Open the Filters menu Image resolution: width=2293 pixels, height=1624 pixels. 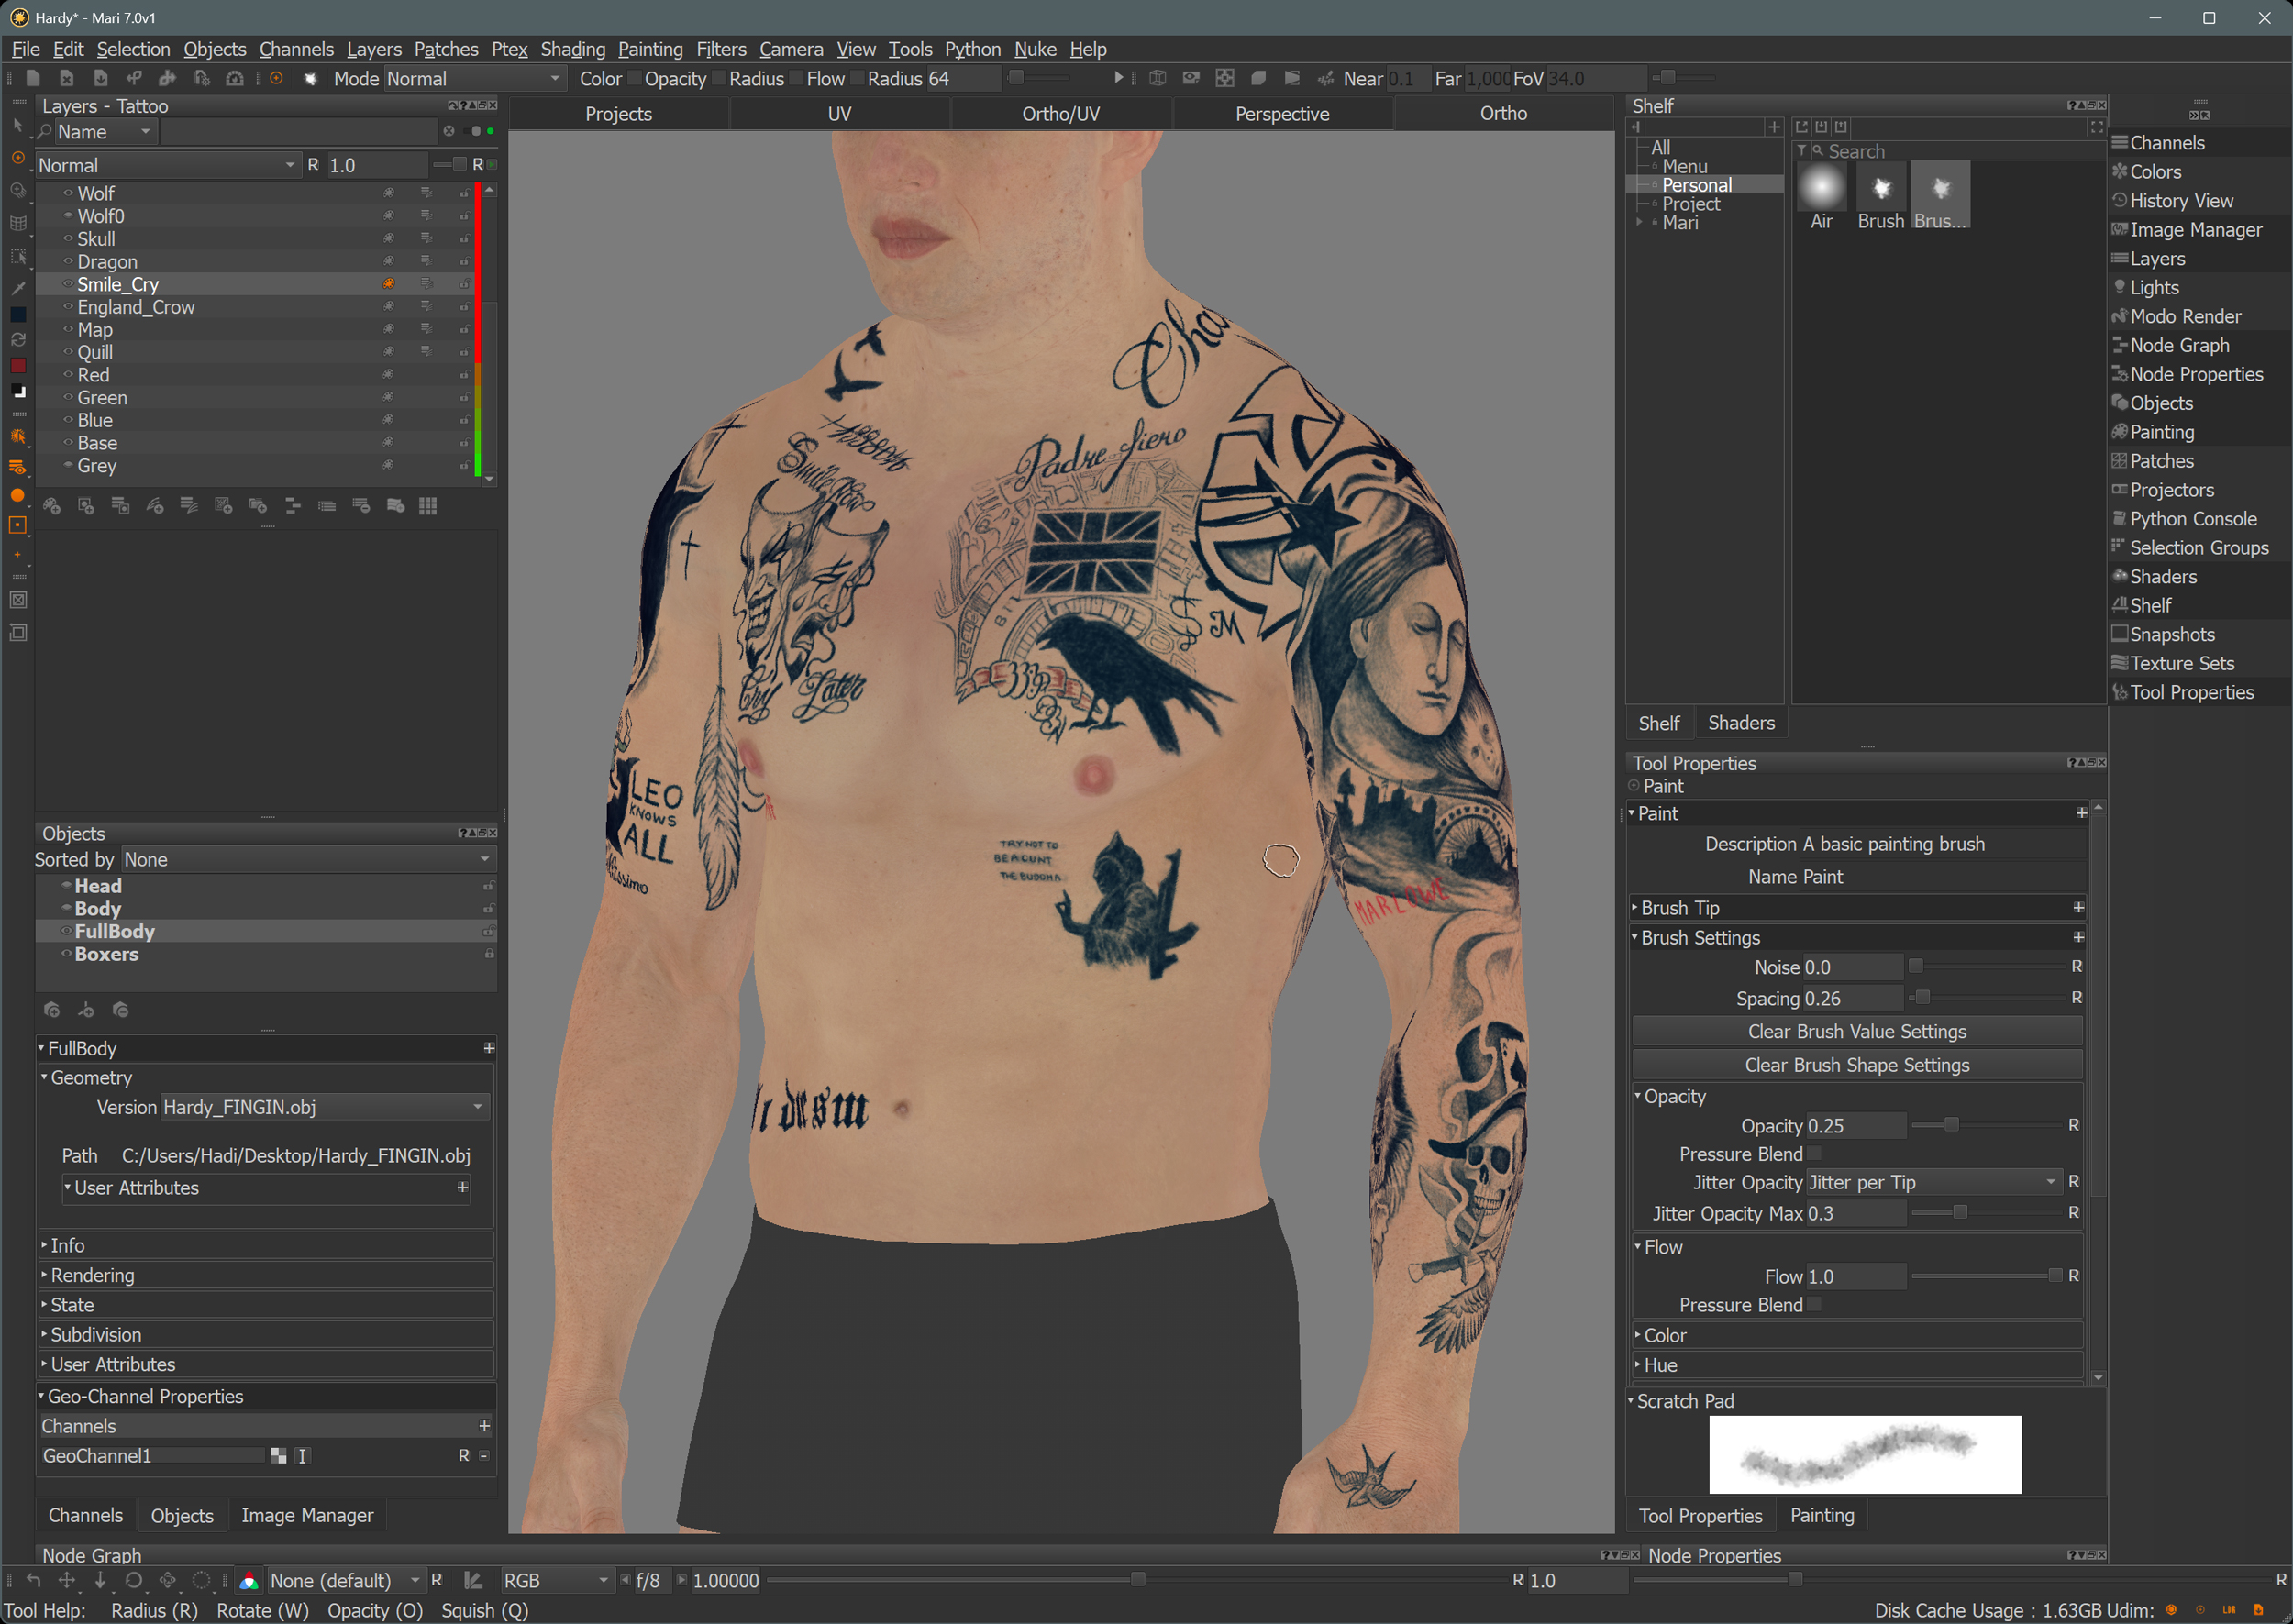720,49
